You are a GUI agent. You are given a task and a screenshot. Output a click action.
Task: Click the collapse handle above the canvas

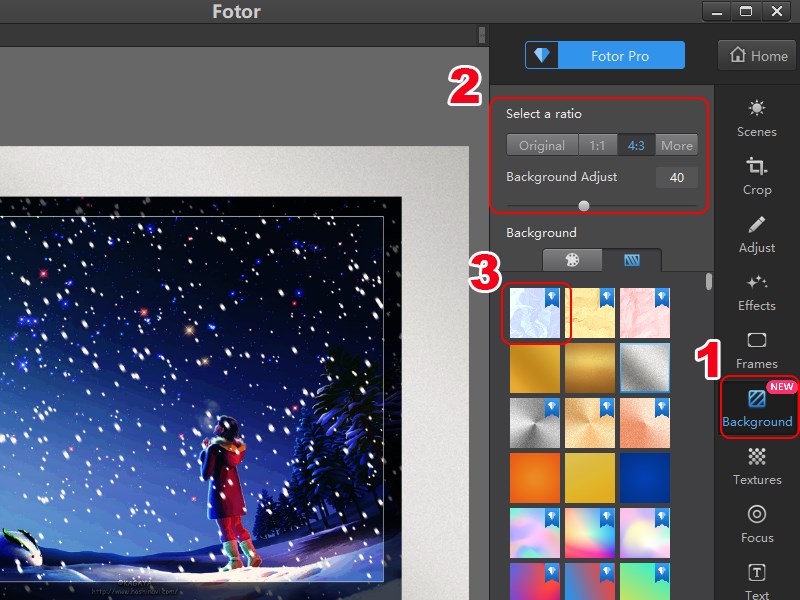[x=482, y=35]
